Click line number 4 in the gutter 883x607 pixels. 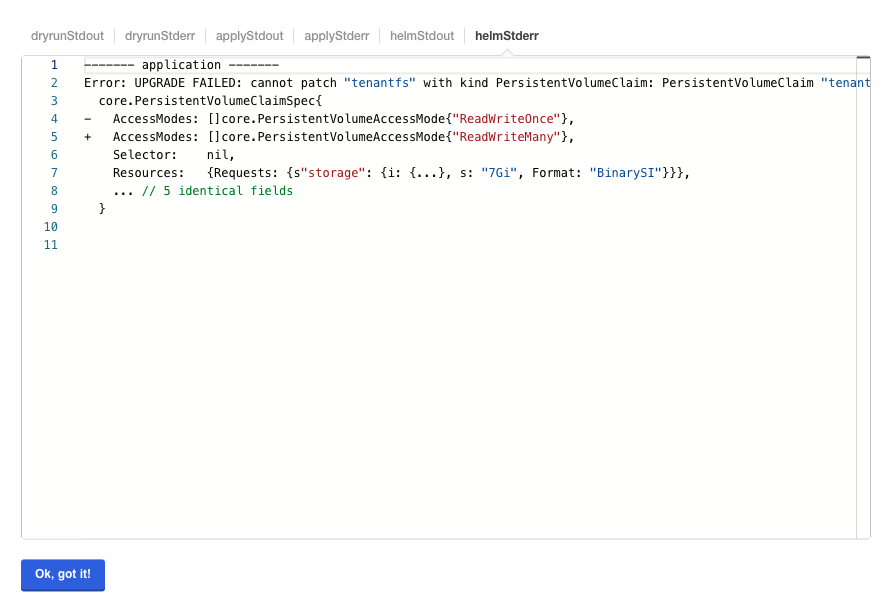[x=54, y=119]
